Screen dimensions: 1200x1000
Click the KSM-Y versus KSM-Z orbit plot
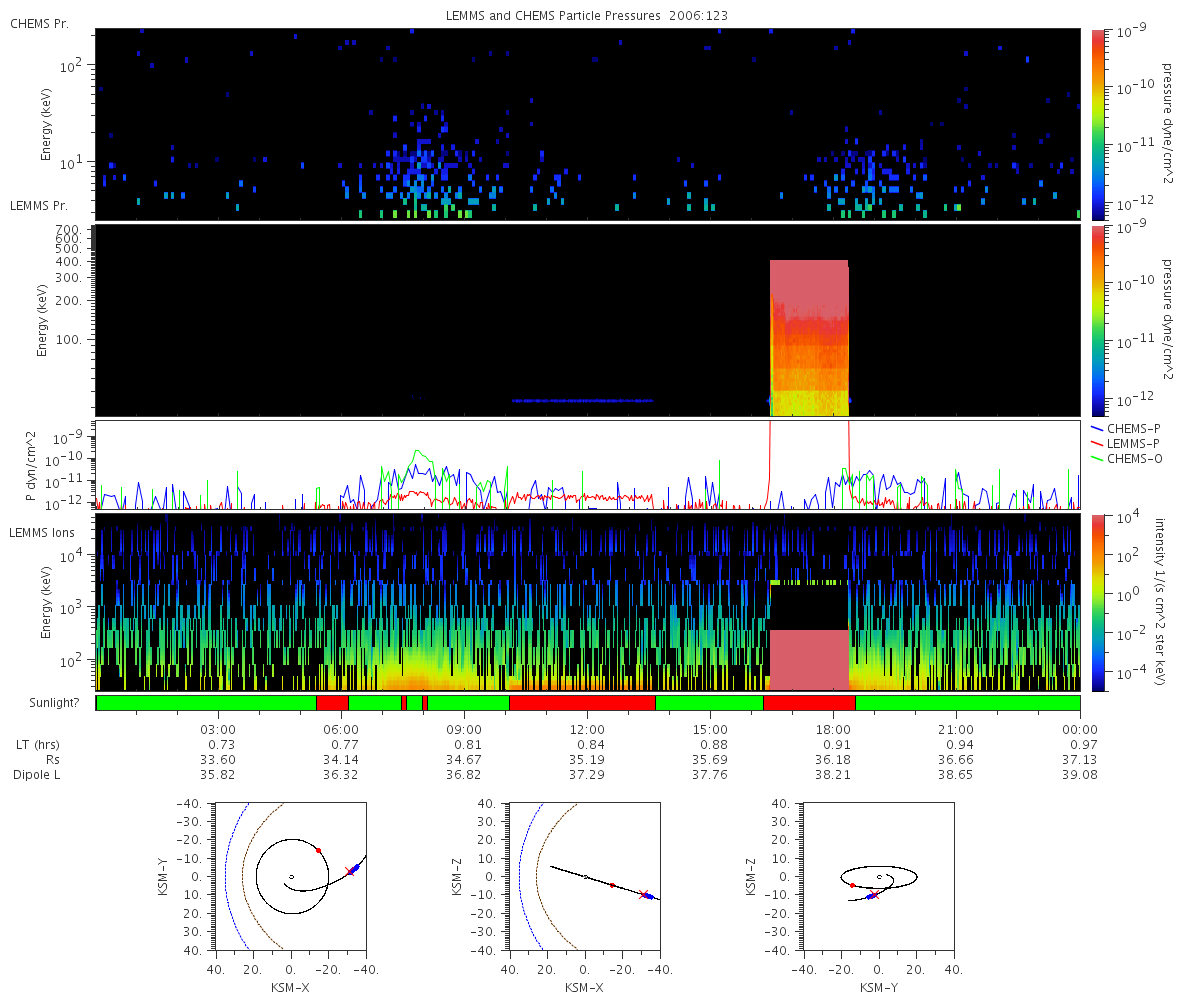point(879,876)
